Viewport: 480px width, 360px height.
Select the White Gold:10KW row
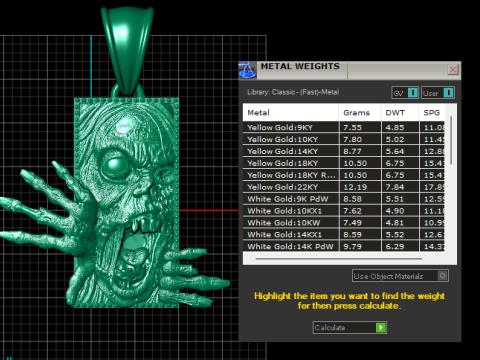coord(344,223)
